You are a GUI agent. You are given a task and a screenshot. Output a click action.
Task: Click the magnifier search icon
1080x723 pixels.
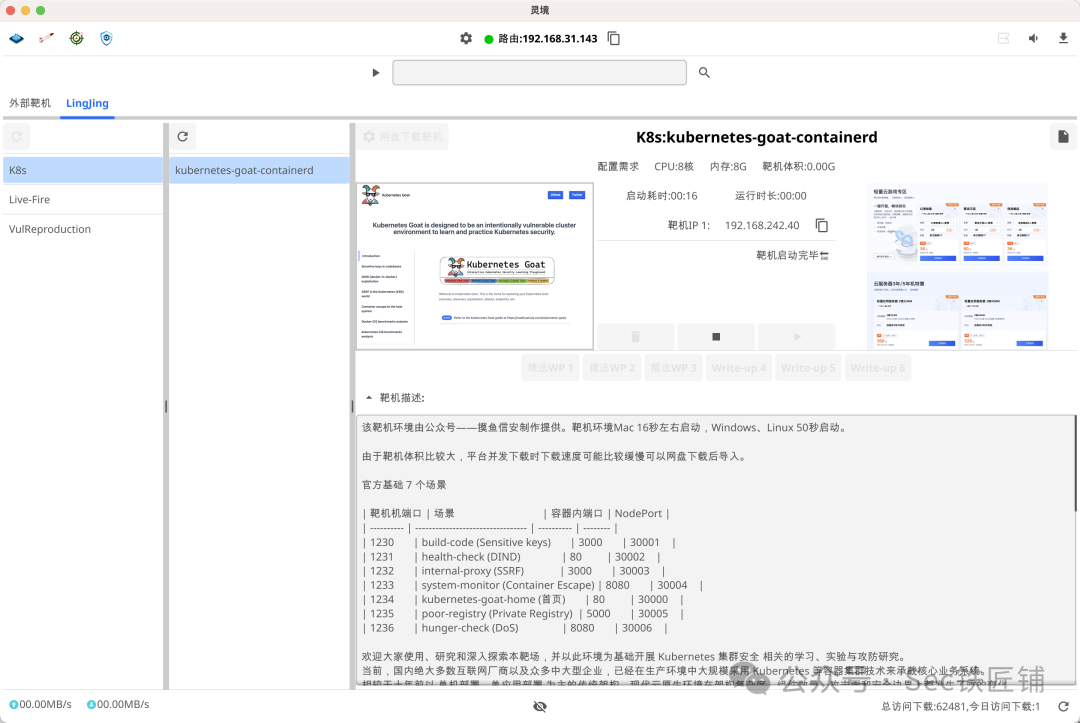(704, 72)
